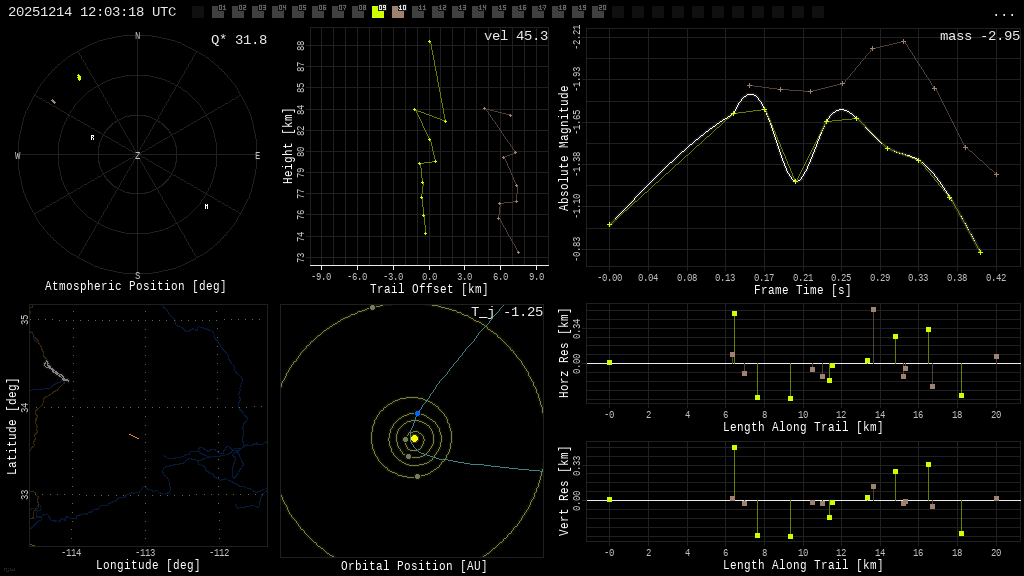Image resolution: width=1024 pixels, height=576 pixels.
Task: Select station box 01 in the top strip
Action: [218, 12]
